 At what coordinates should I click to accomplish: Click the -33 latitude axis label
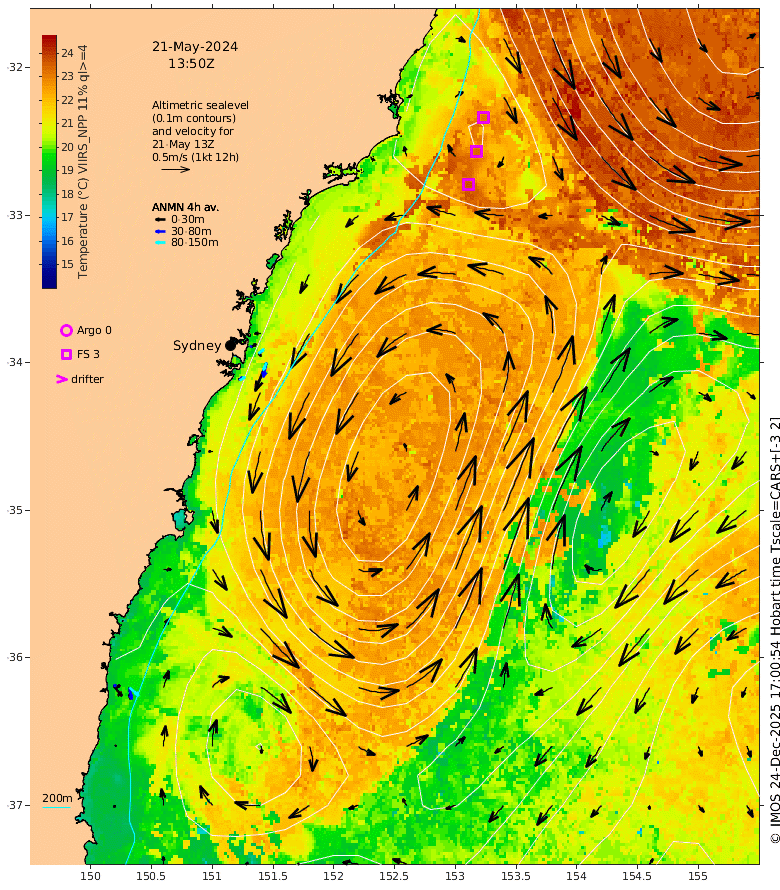coord(15,215)
